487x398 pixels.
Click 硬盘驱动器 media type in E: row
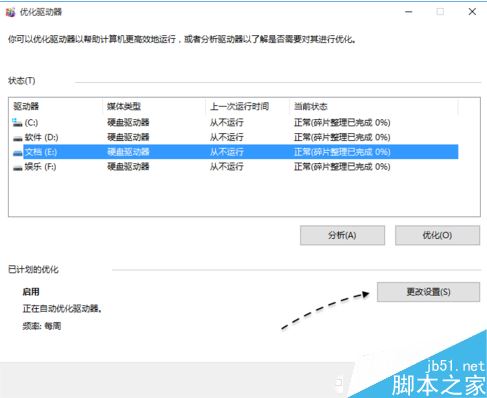(128, 152)
